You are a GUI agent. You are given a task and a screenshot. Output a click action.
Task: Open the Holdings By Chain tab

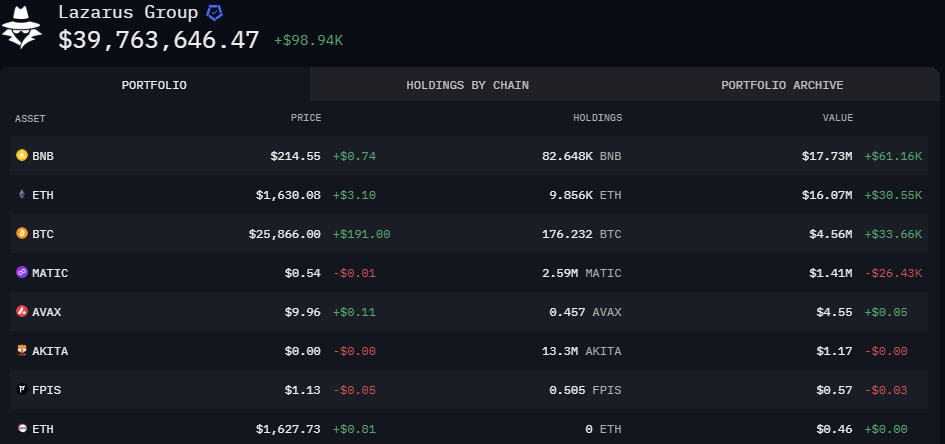(467, 85)
